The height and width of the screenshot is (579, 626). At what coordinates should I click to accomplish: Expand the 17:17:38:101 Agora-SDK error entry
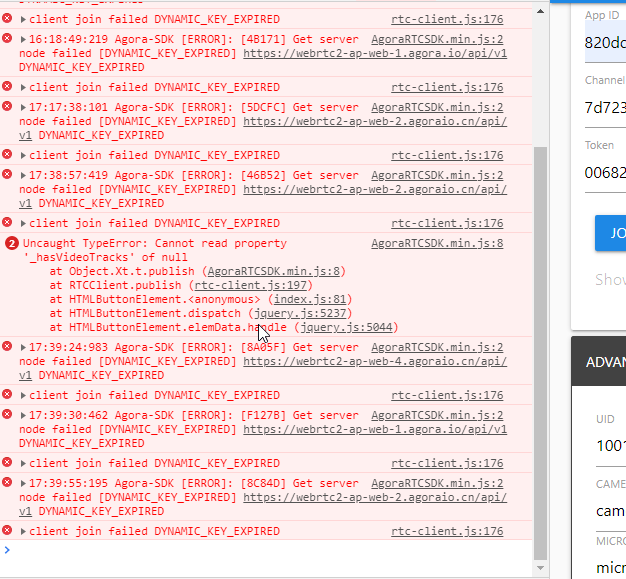(x=23, y=107)
